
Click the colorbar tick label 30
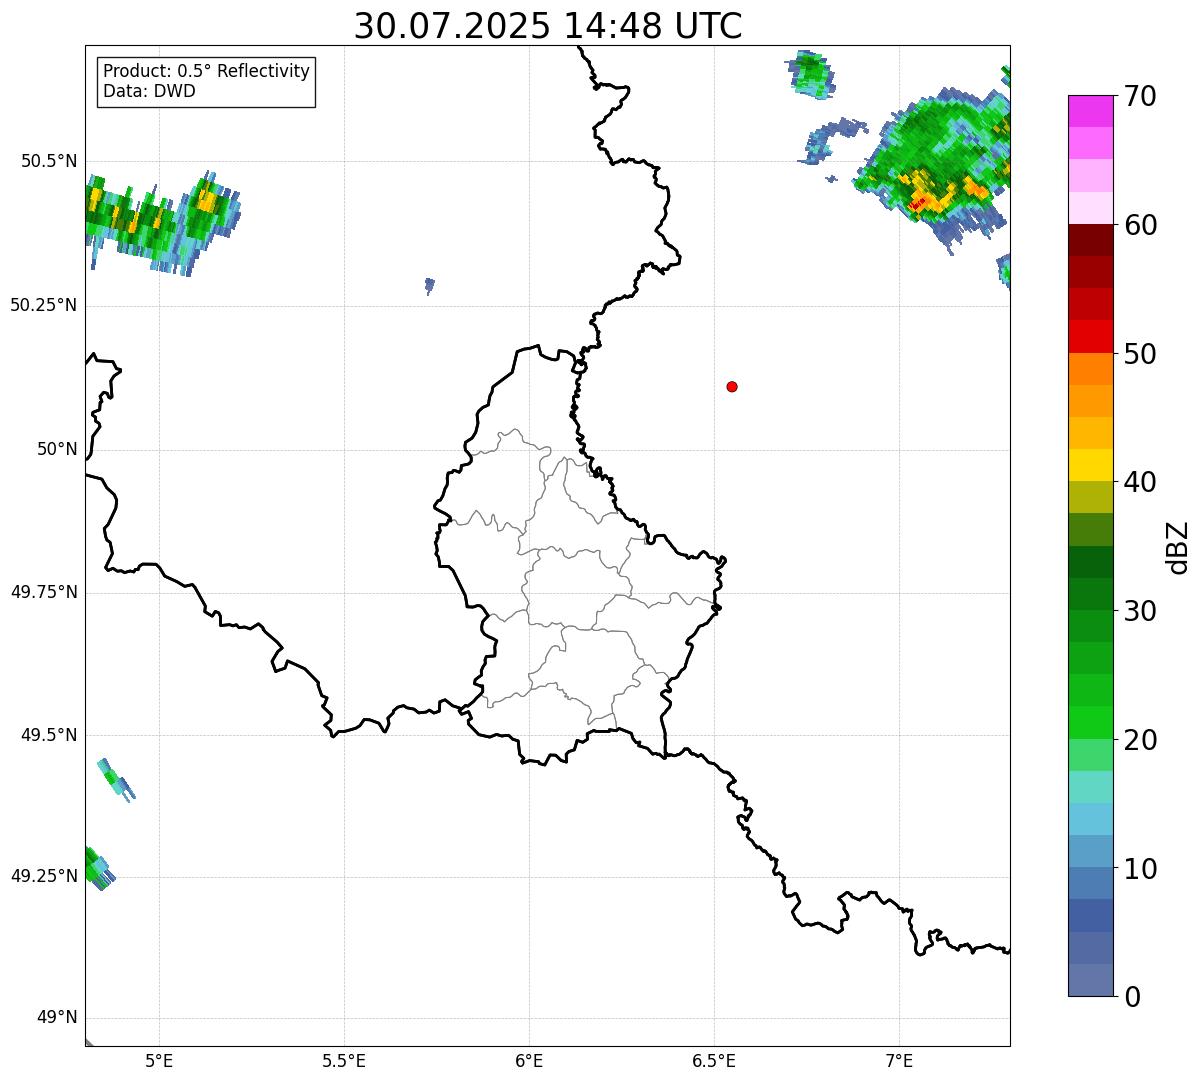coord(1140,611)
